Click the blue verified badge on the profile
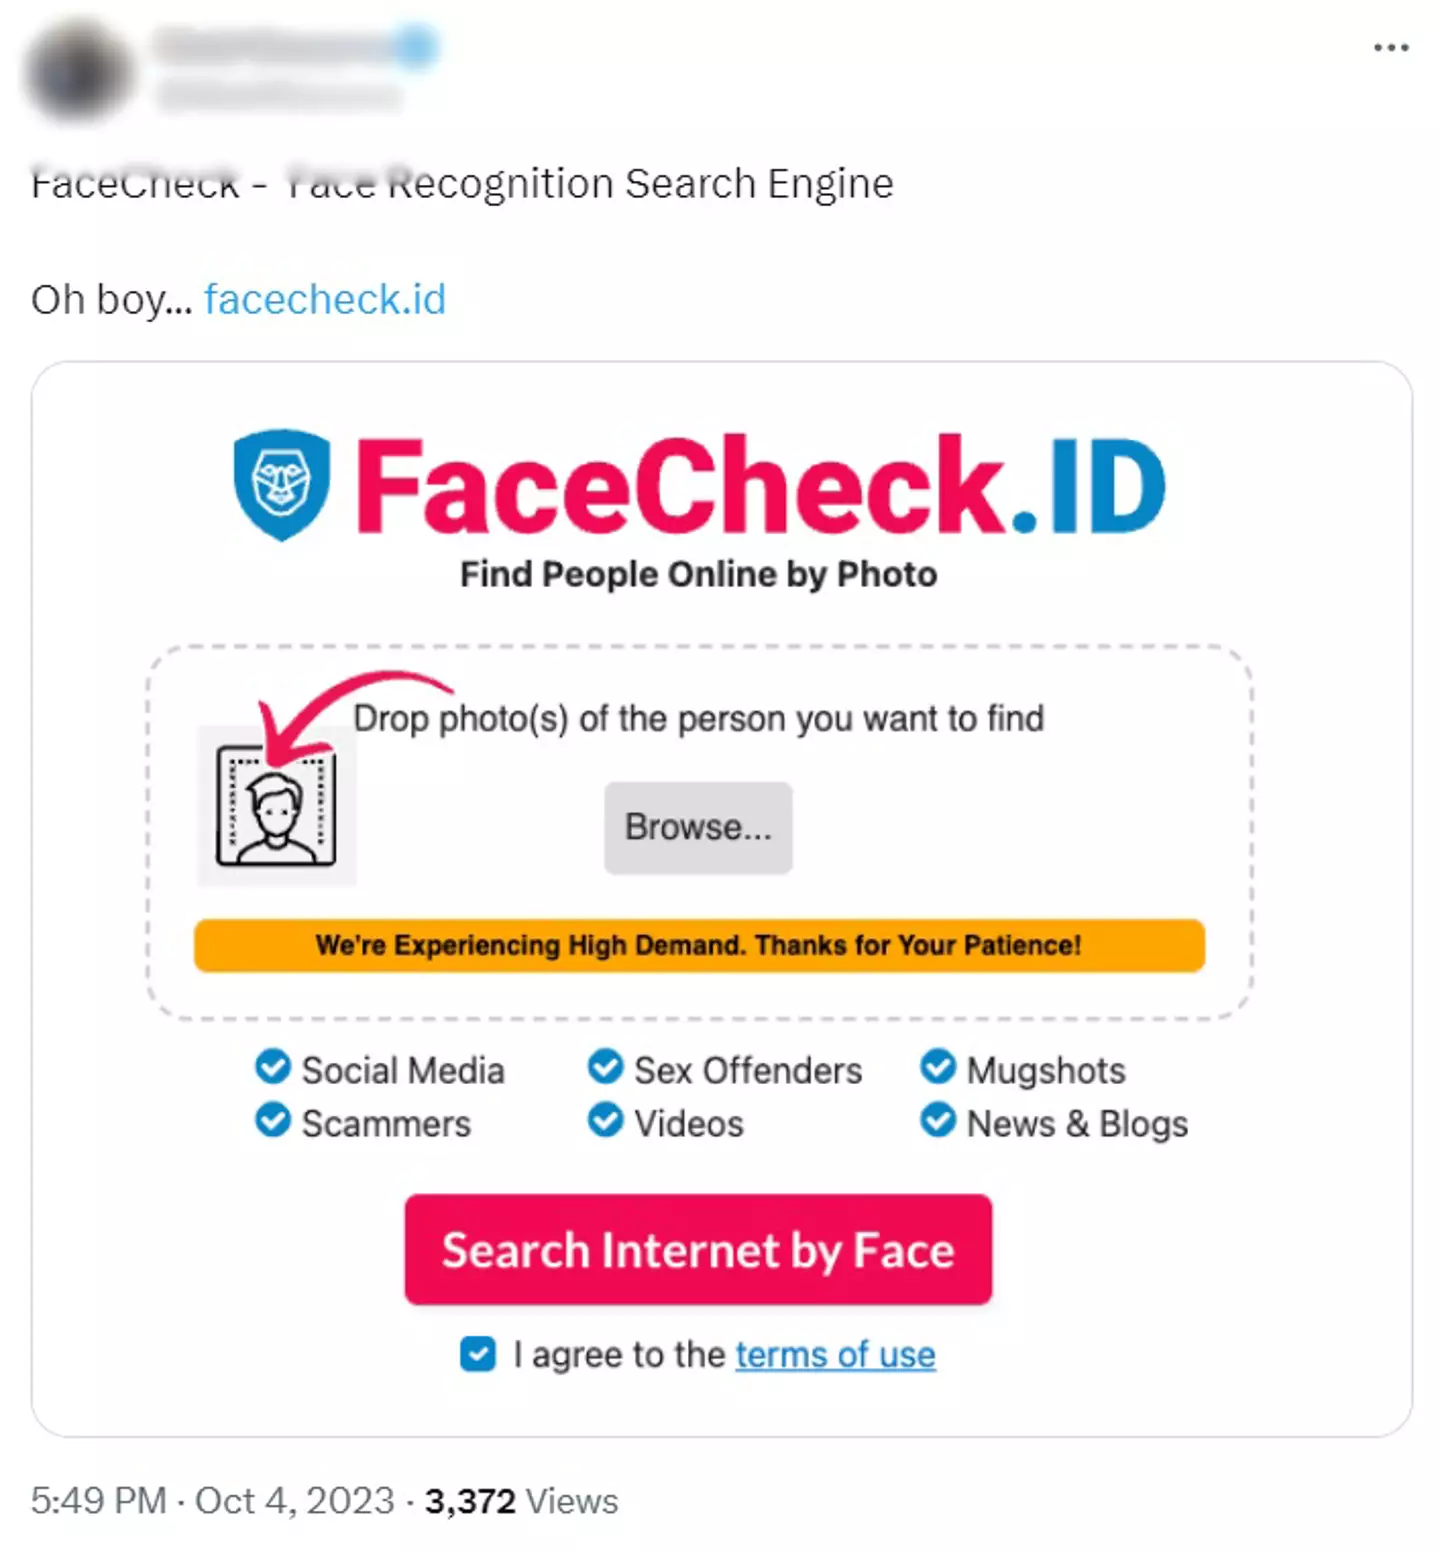1440x1552 pixels. click(x=418, y=44)
